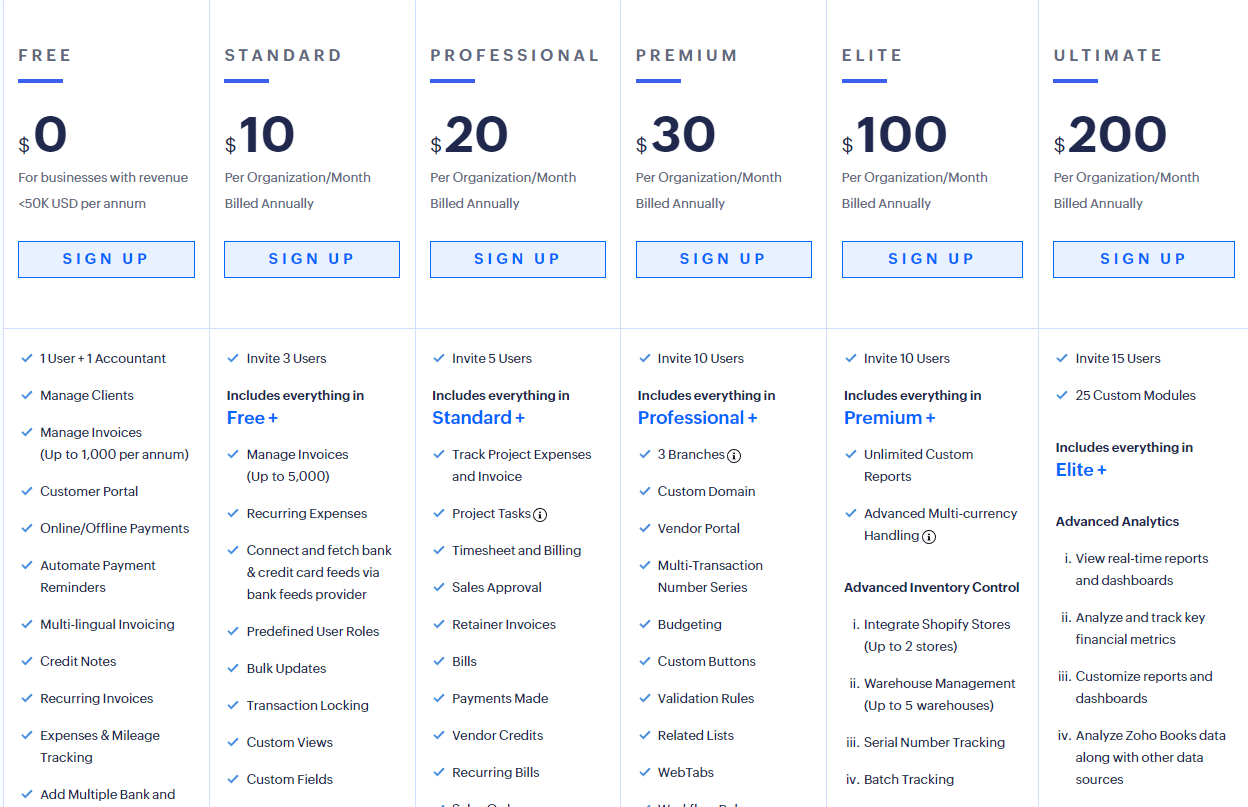Sign up for the Standard plan
This screenshot has width=1248, height=807.
point(312,259)
